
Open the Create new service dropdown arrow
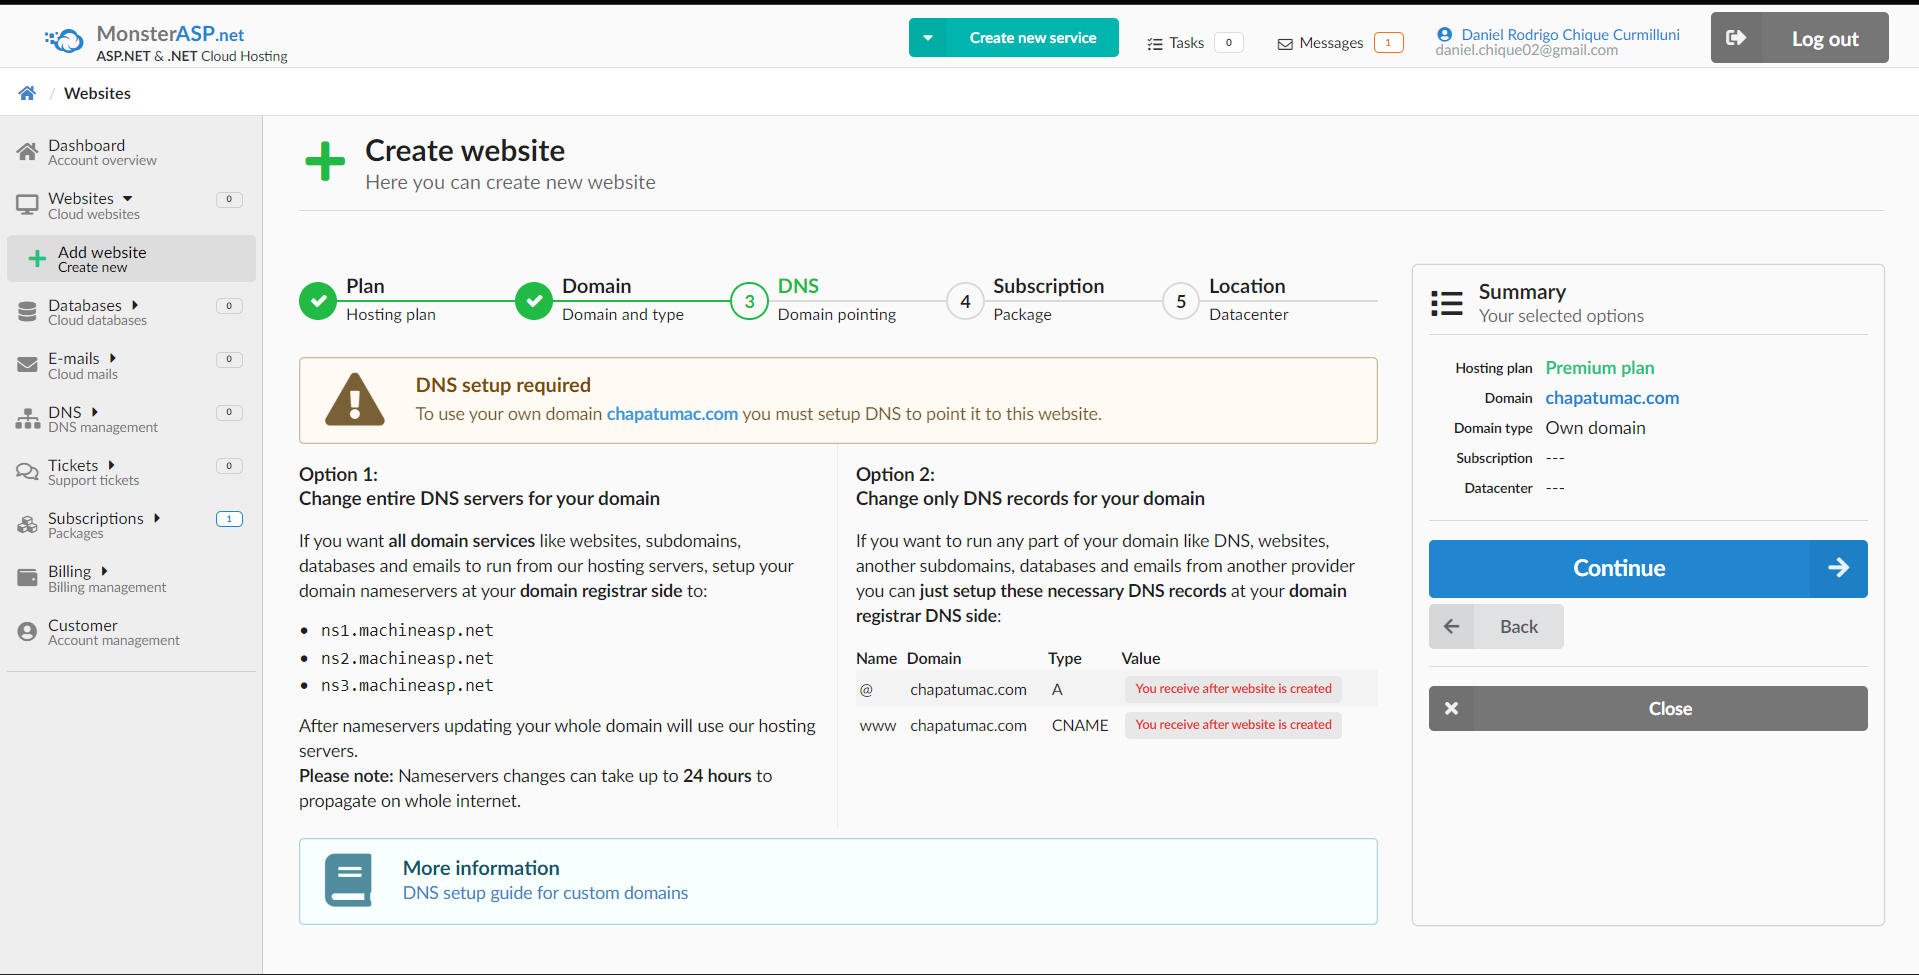(x=928, y=38)
